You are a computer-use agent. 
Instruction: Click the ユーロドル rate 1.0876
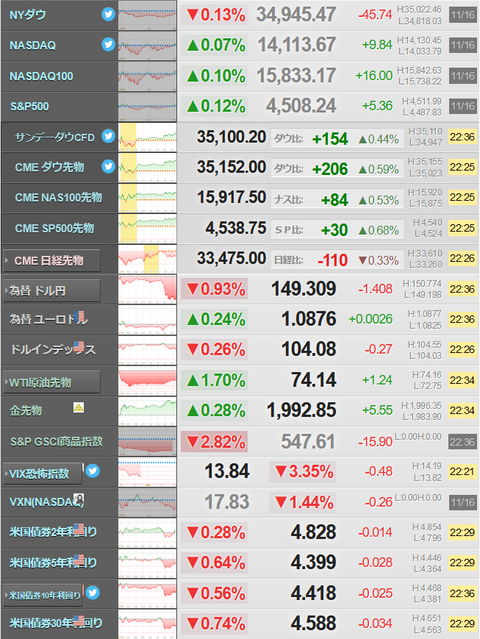[309, 319]
